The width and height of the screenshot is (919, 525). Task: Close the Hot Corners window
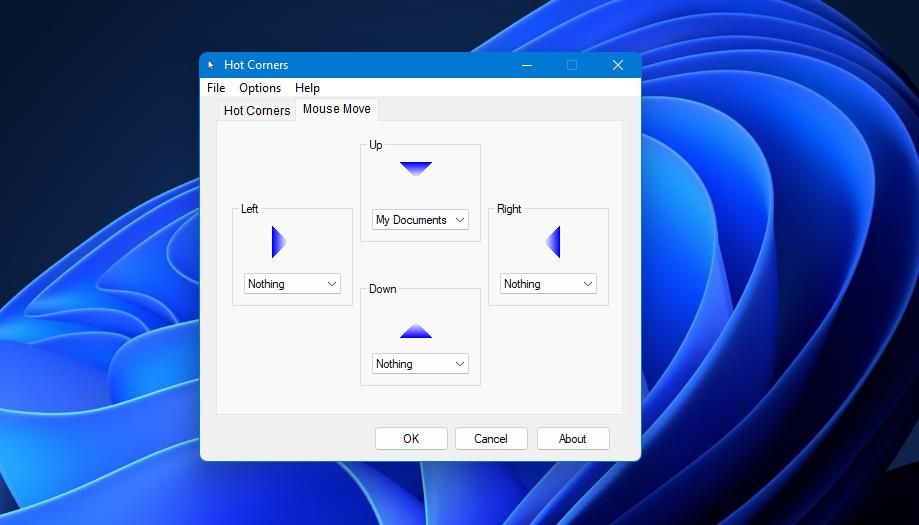click(618, 65)
